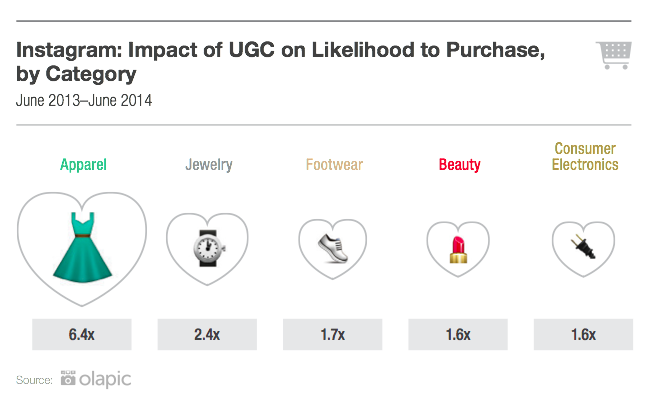
Task: Click the shopping cart icon
Action: coord(614,55)
